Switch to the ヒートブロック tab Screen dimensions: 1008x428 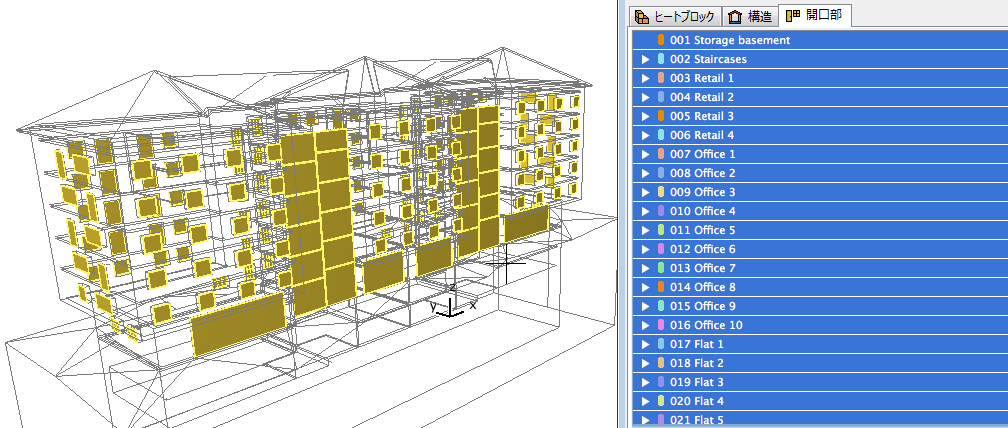click(x=674, y=16)
